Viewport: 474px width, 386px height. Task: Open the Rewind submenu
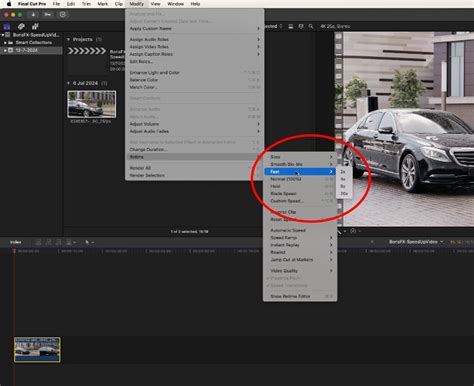point(300,252)
